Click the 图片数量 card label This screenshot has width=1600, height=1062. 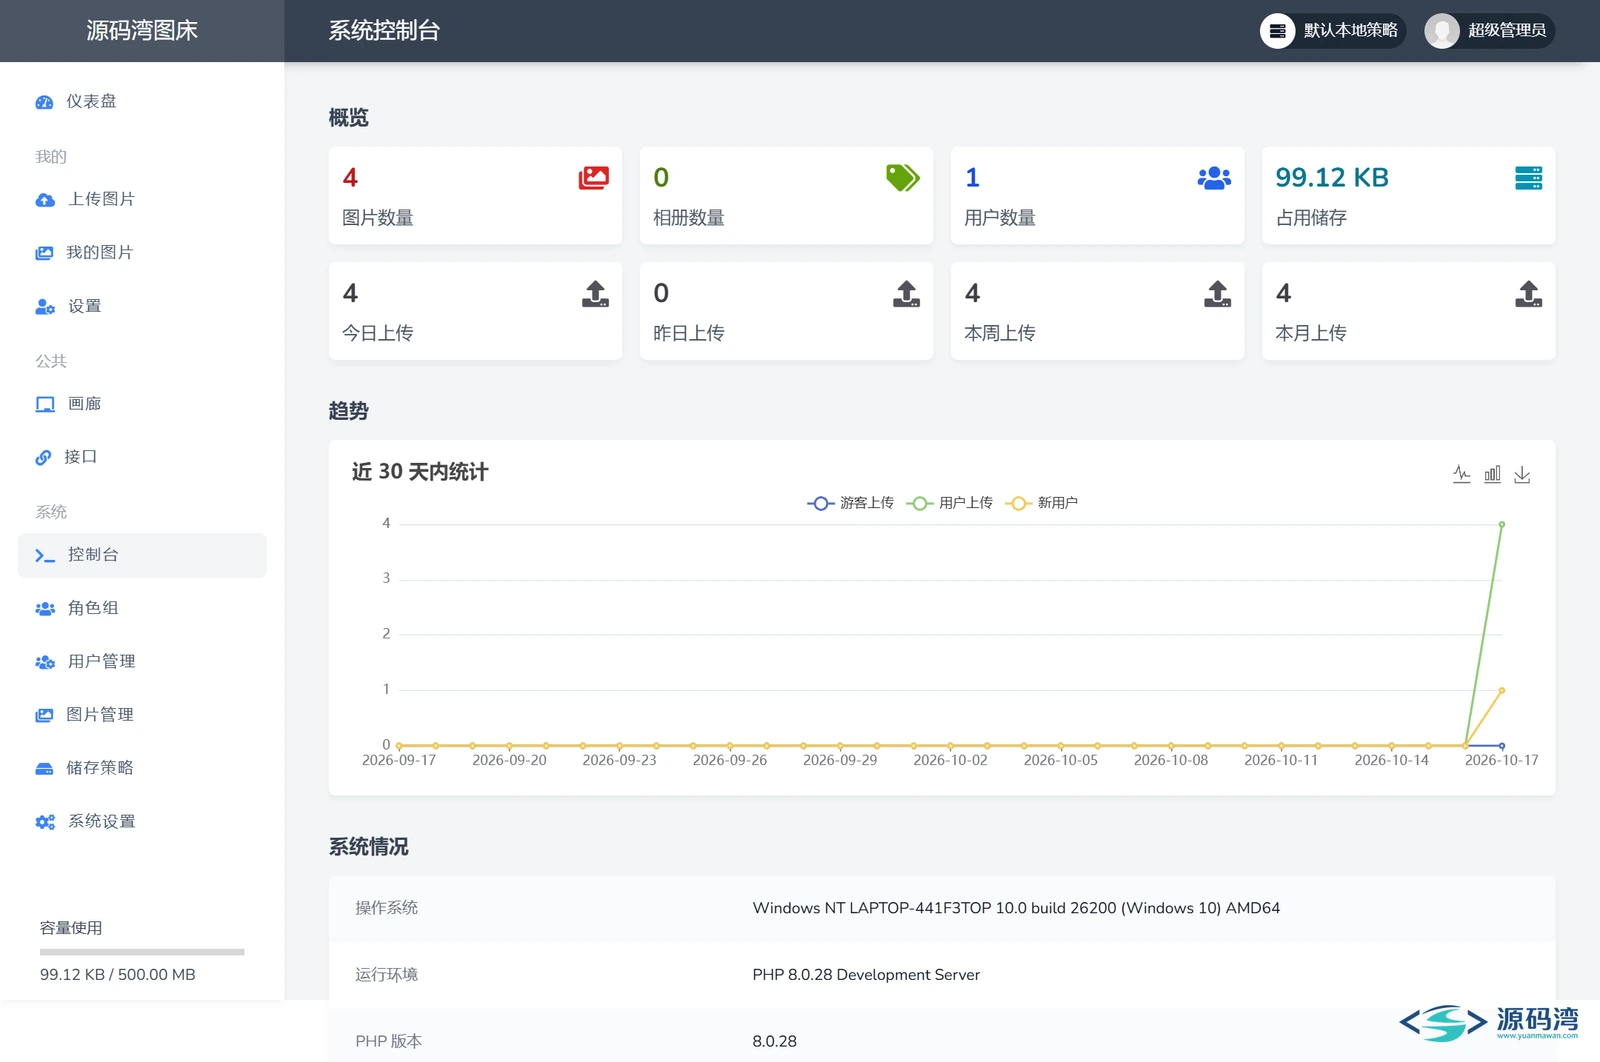point(378,218)
